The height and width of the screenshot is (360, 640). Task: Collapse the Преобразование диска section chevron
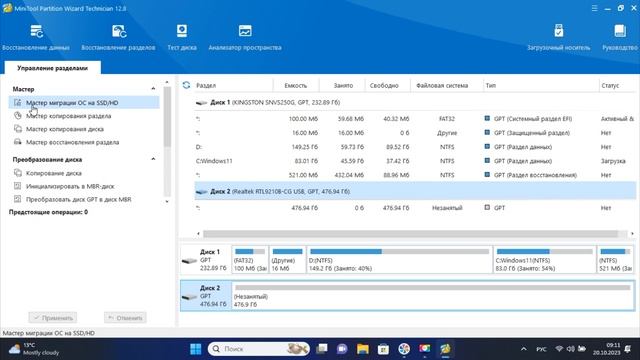click(x=153, y=159)
